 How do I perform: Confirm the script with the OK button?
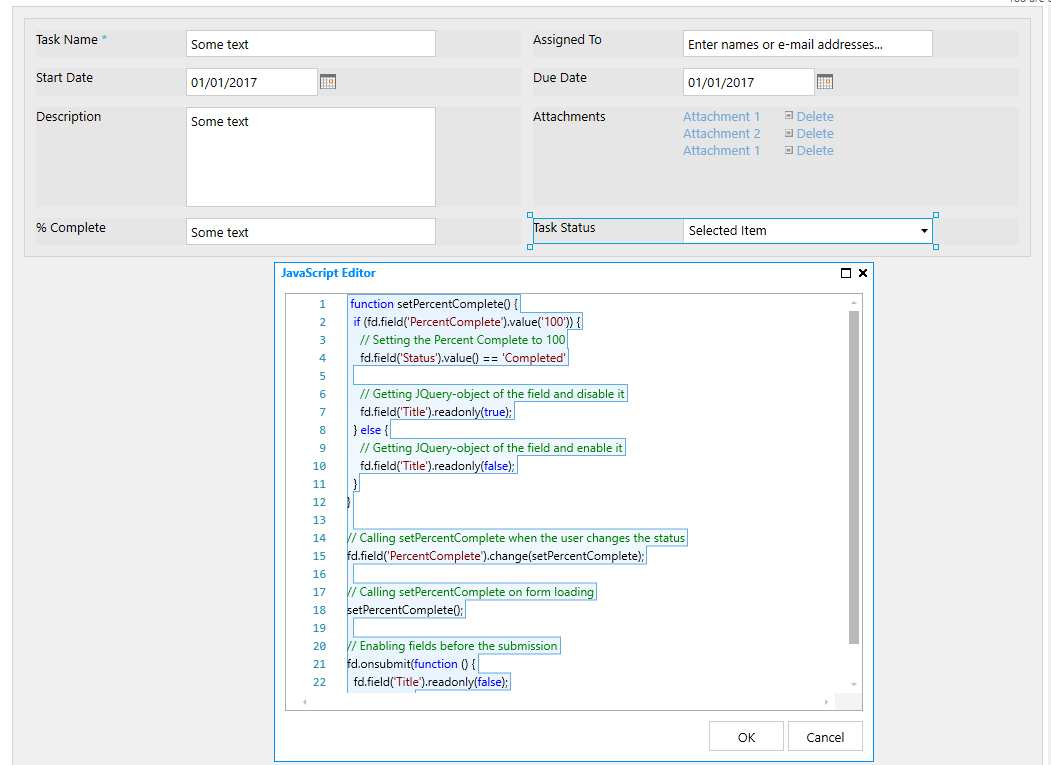click(746, 736)
